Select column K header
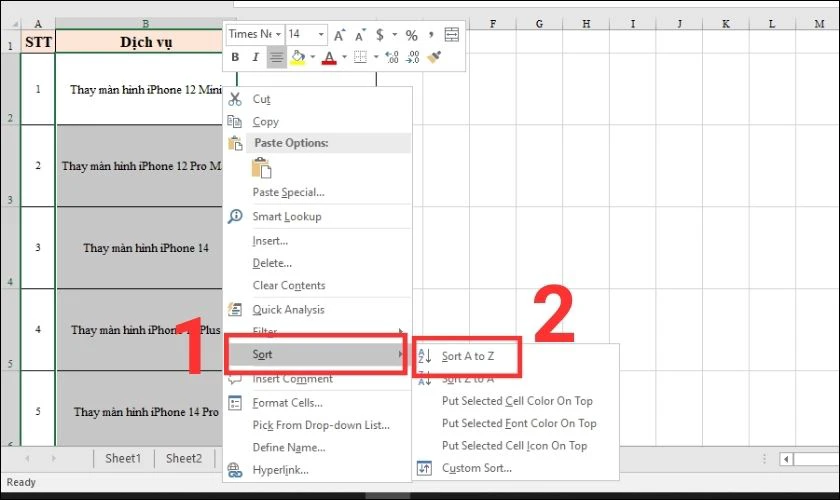Screen dimensions: 840x500 tap(725, 24)
